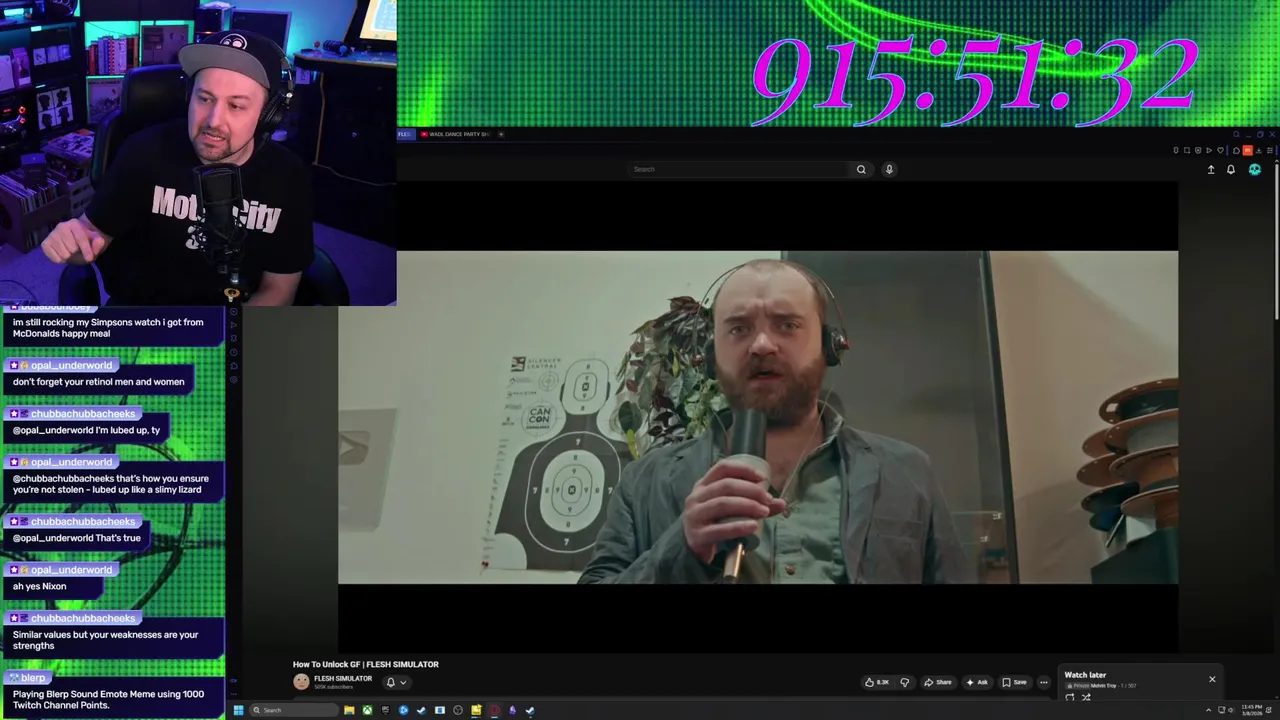Switch to WADL DANCE PARTY browser tab
This screenshot has height=720, width=1280.
(x=455, y=134)
